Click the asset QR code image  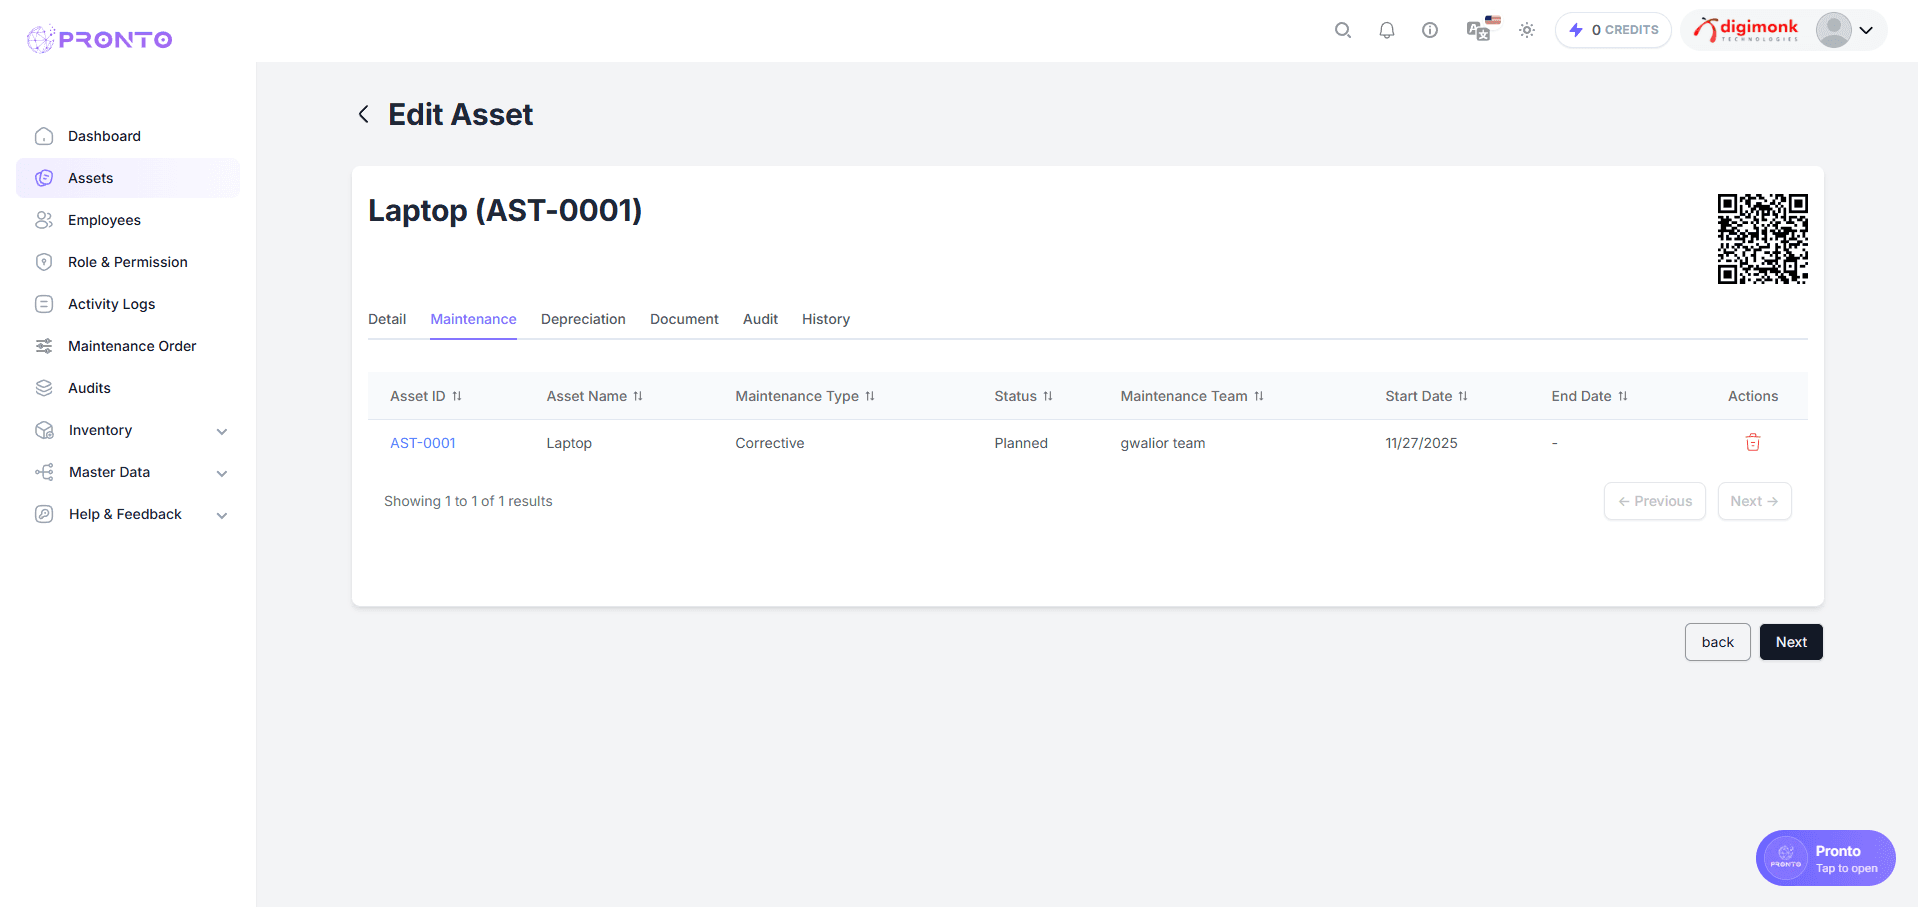tap(1762, 239)
